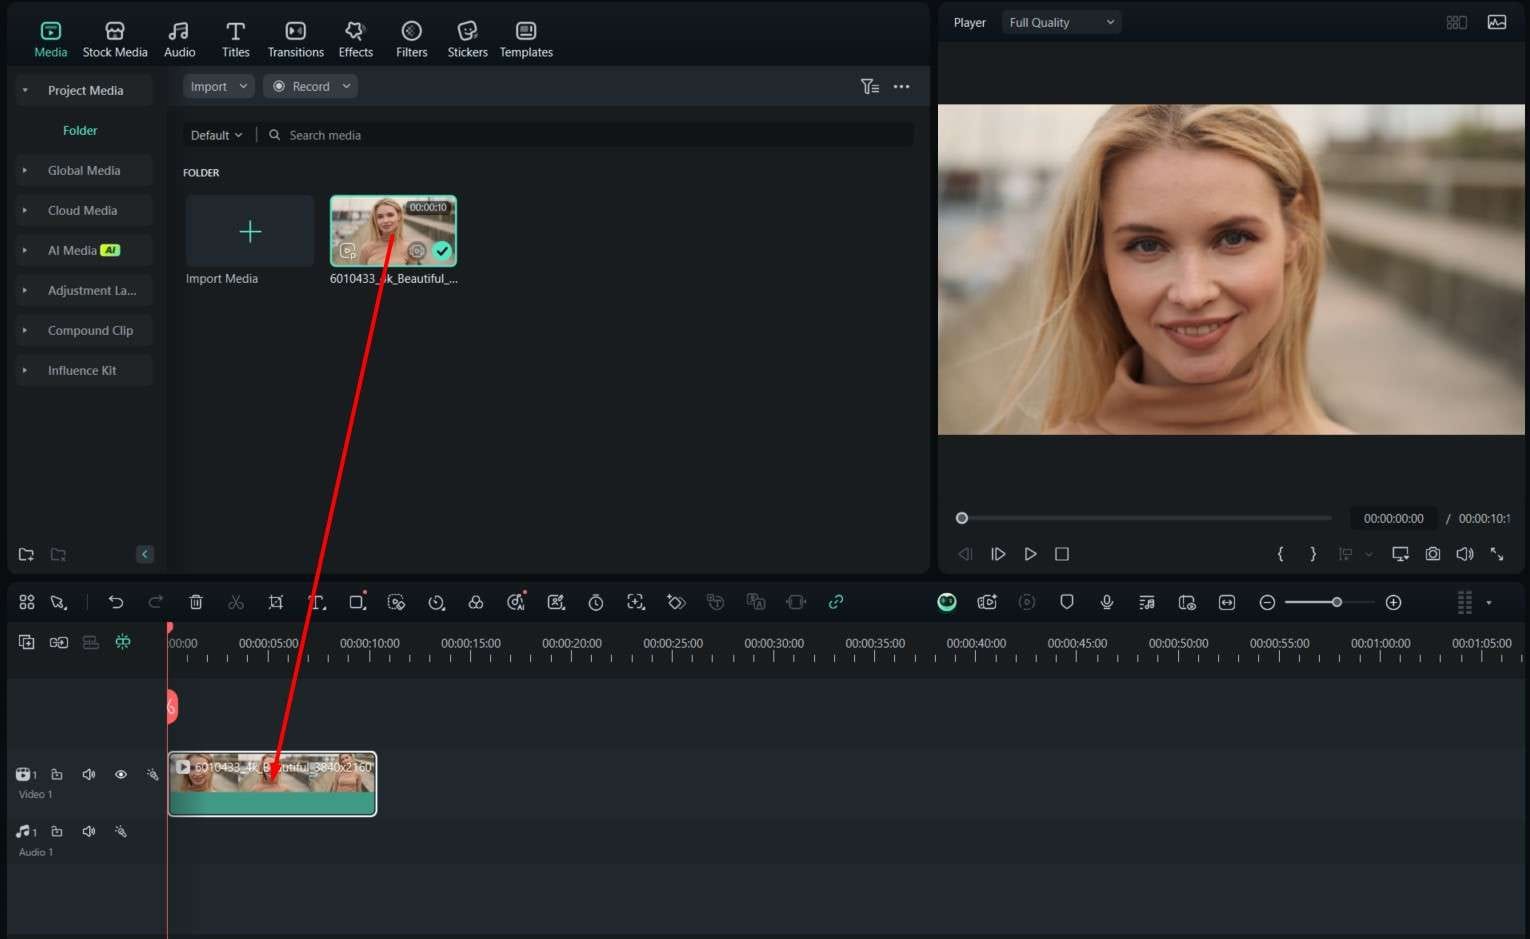Open the Full Quality dropdown in Player
This screenshot has height=939, width=1530.
pyautogui.click(x=1061, y=22)
